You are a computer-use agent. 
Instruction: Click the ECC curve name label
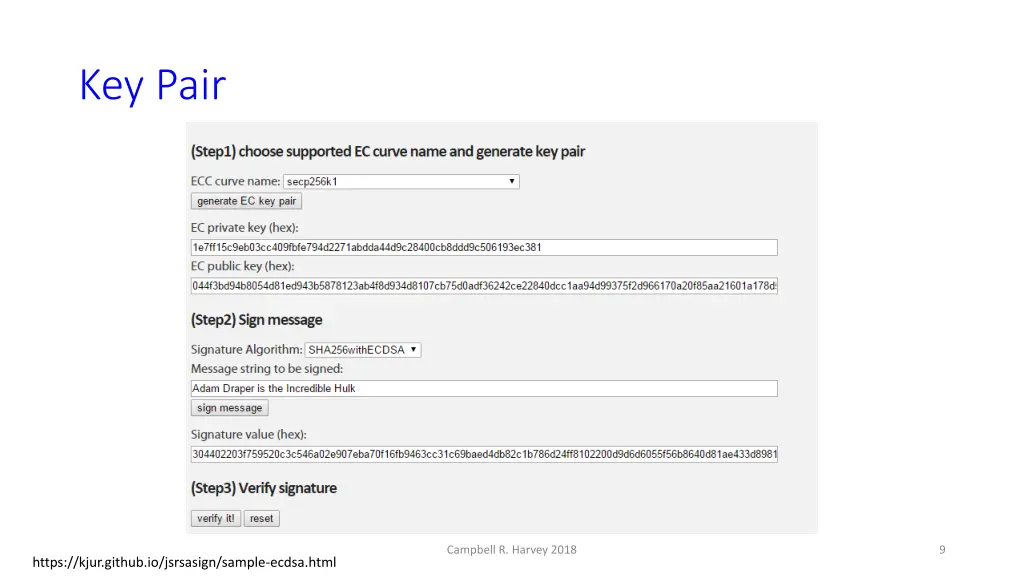click(235, 182)
